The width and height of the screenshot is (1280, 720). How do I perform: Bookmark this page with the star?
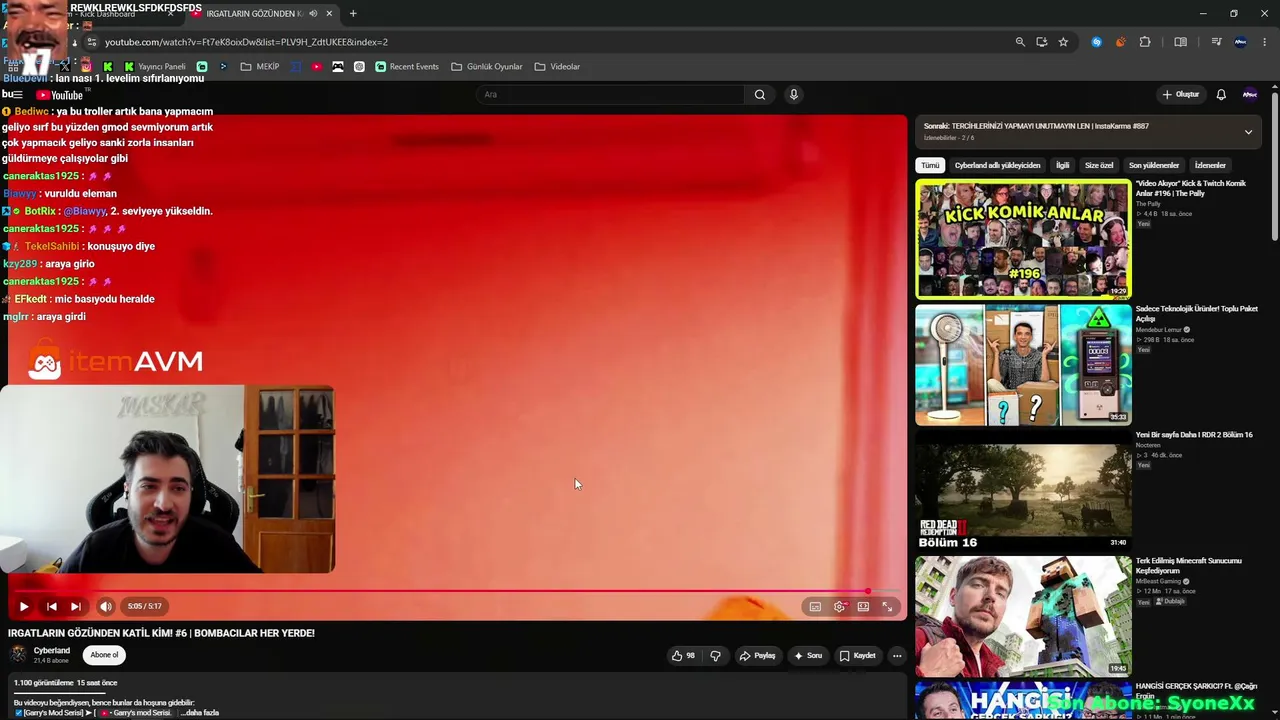pyautogui.click(x=1063, y=42)
